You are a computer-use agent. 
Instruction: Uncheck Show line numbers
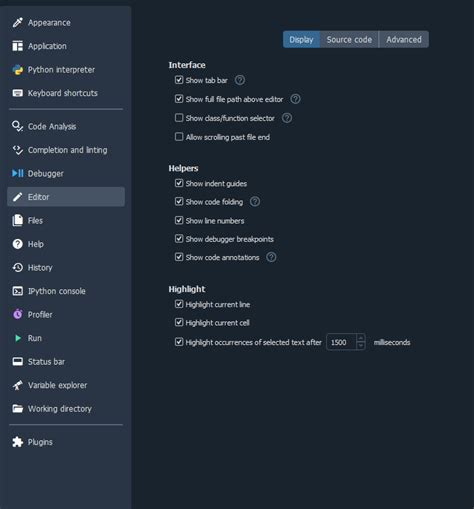(179, 220)
